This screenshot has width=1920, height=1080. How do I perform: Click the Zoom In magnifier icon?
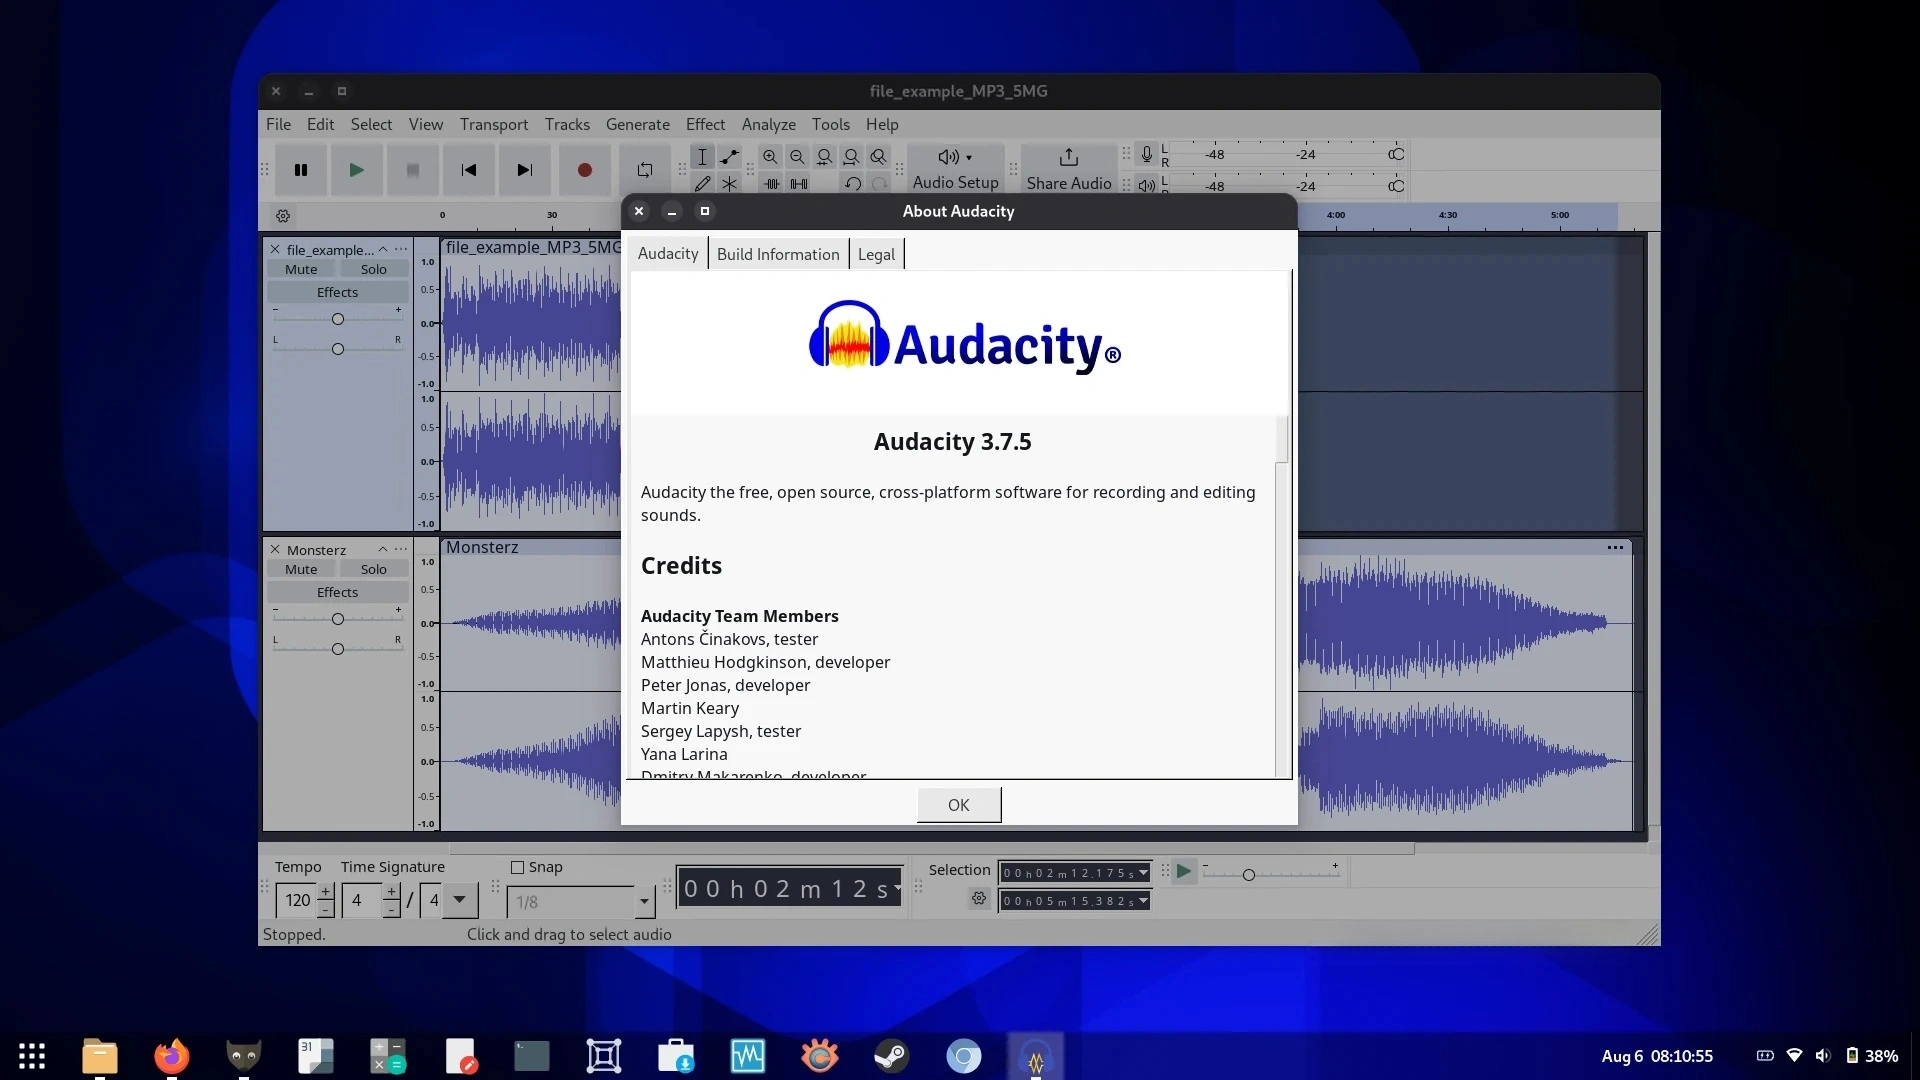pos(770,157)
